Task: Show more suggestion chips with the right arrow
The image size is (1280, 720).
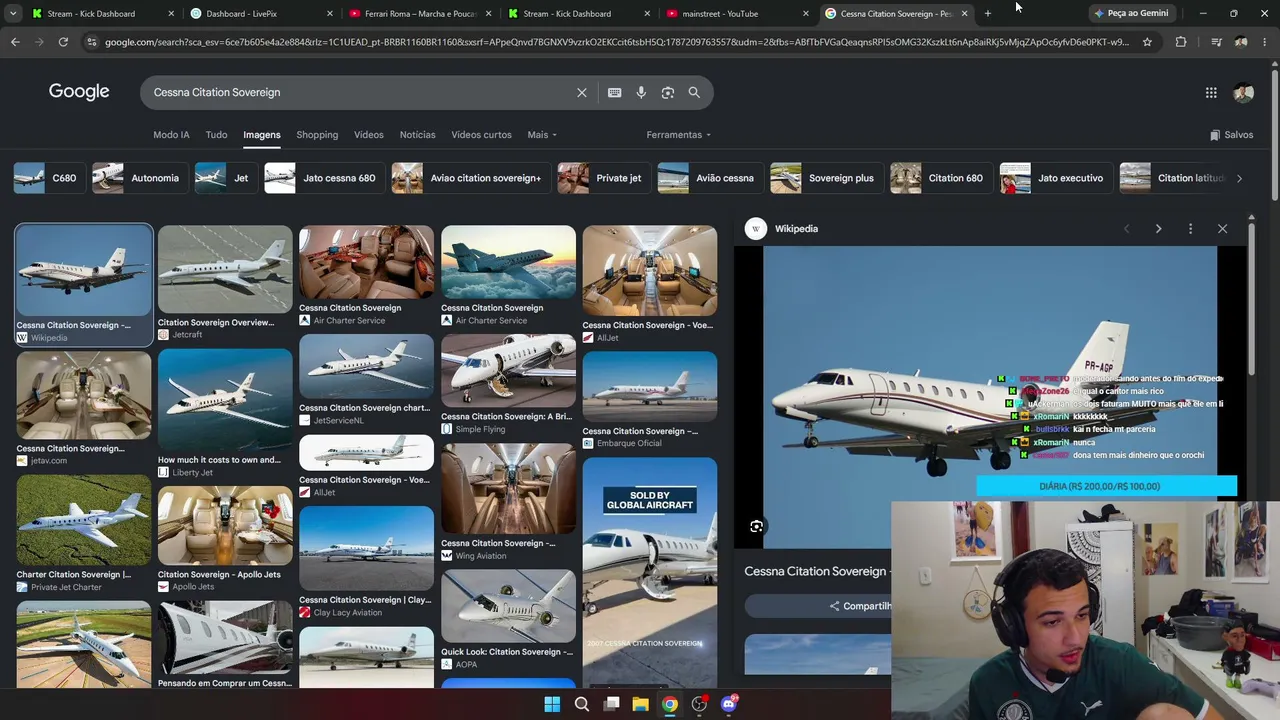Action: (1239, 178)
